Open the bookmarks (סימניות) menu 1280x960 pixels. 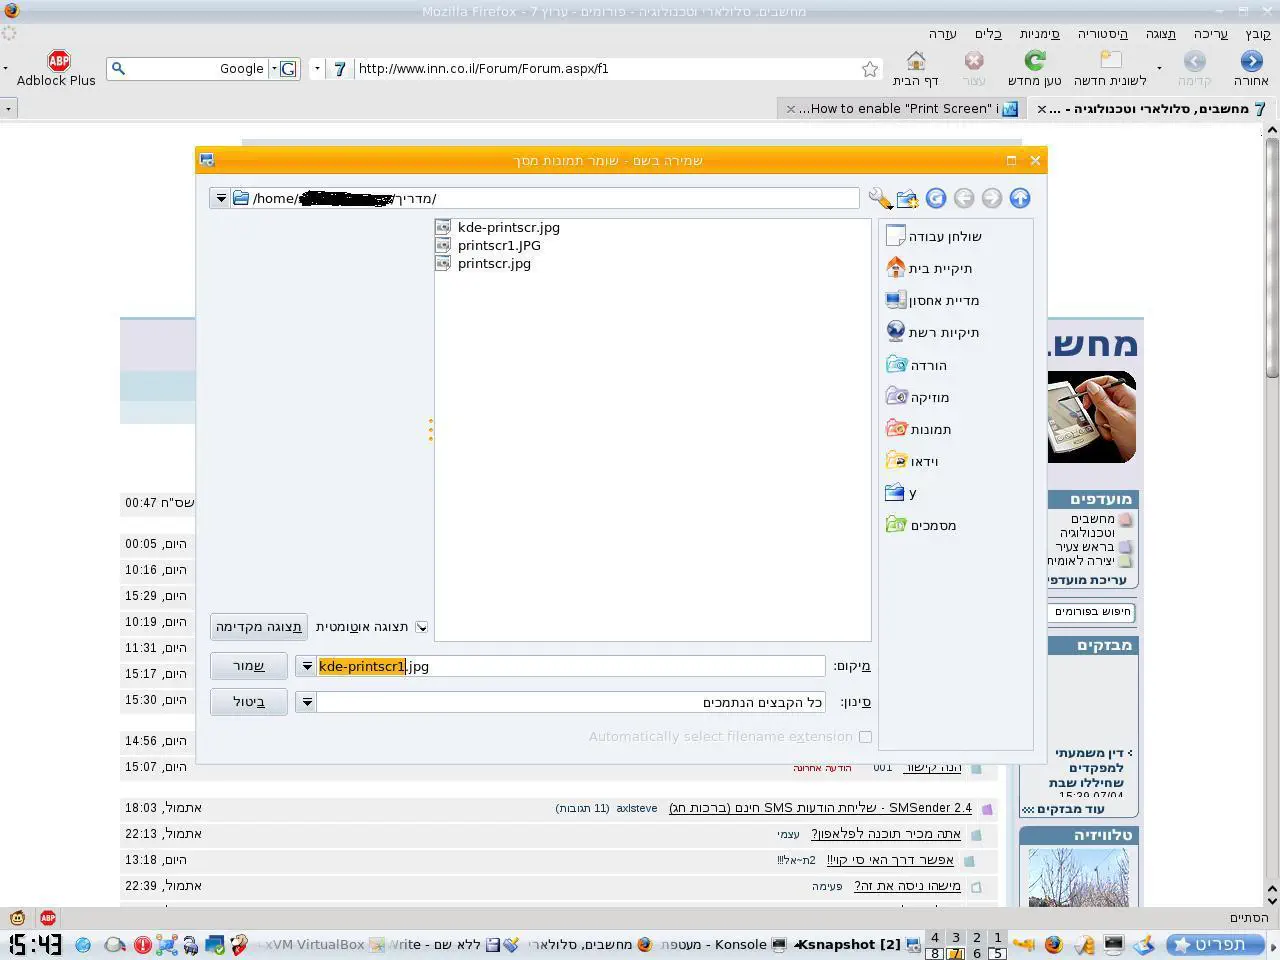coord(1039,34)
